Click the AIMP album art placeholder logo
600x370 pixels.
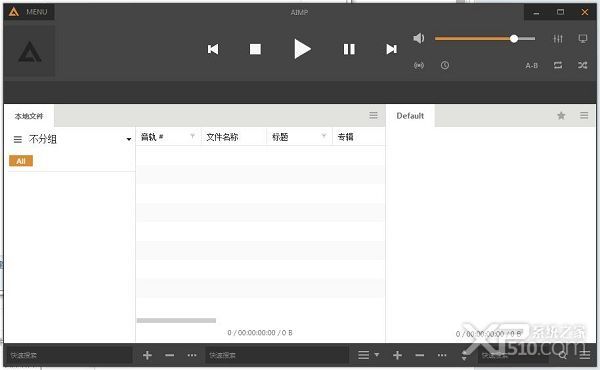tap(29, 52)
